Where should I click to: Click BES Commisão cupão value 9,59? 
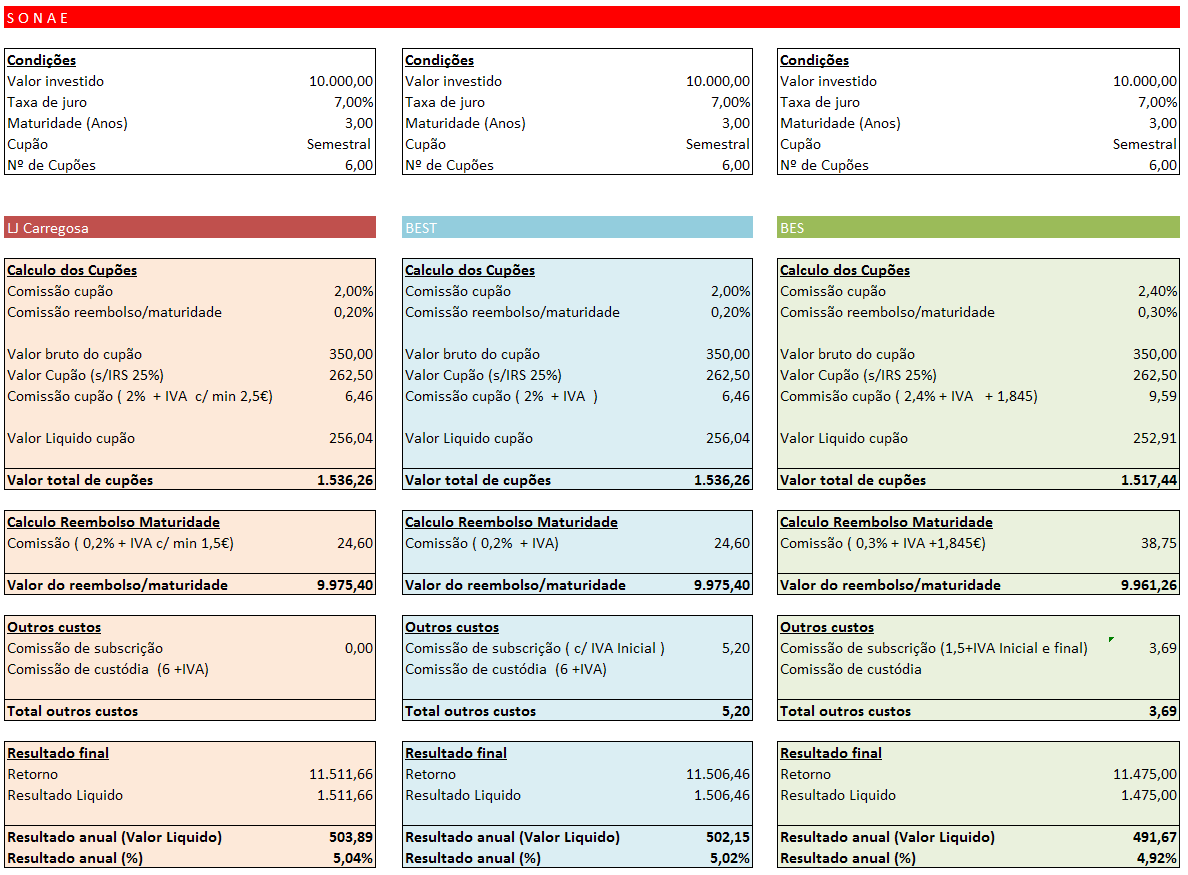pos(1163,396)
